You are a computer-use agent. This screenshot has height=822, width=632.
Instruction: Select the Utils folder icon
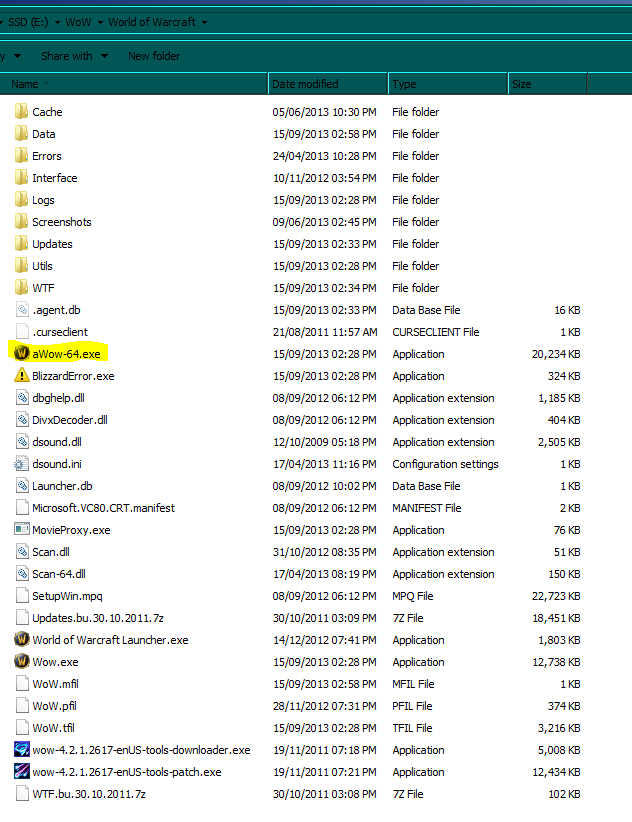coord(21,266)
